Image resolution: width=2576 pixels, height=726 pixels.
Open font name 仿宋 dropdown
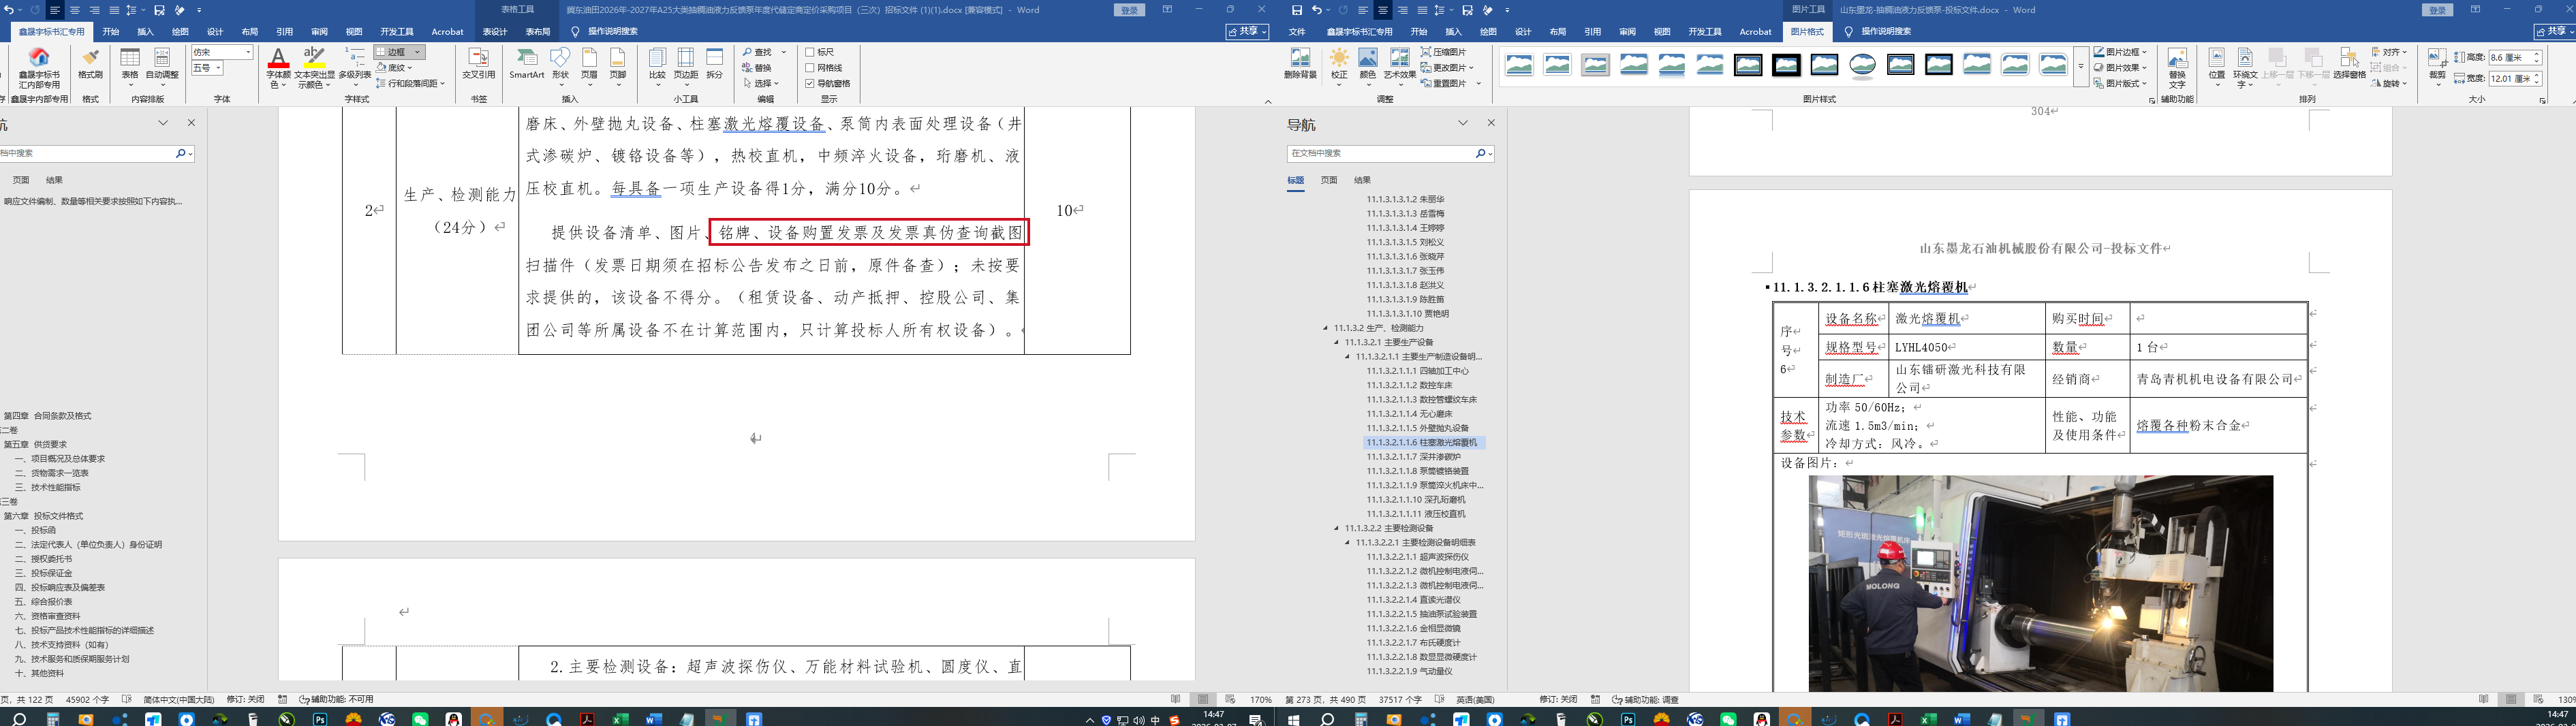(247, 52)
